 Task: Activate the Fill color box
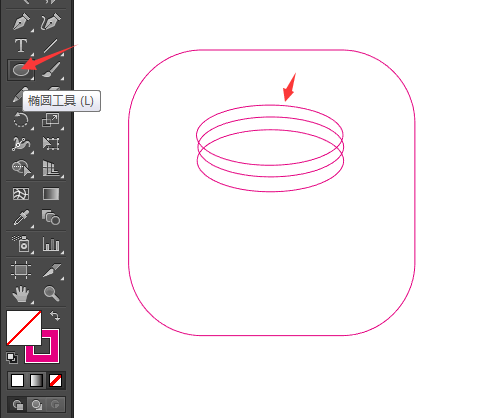(x=24, y=328)
